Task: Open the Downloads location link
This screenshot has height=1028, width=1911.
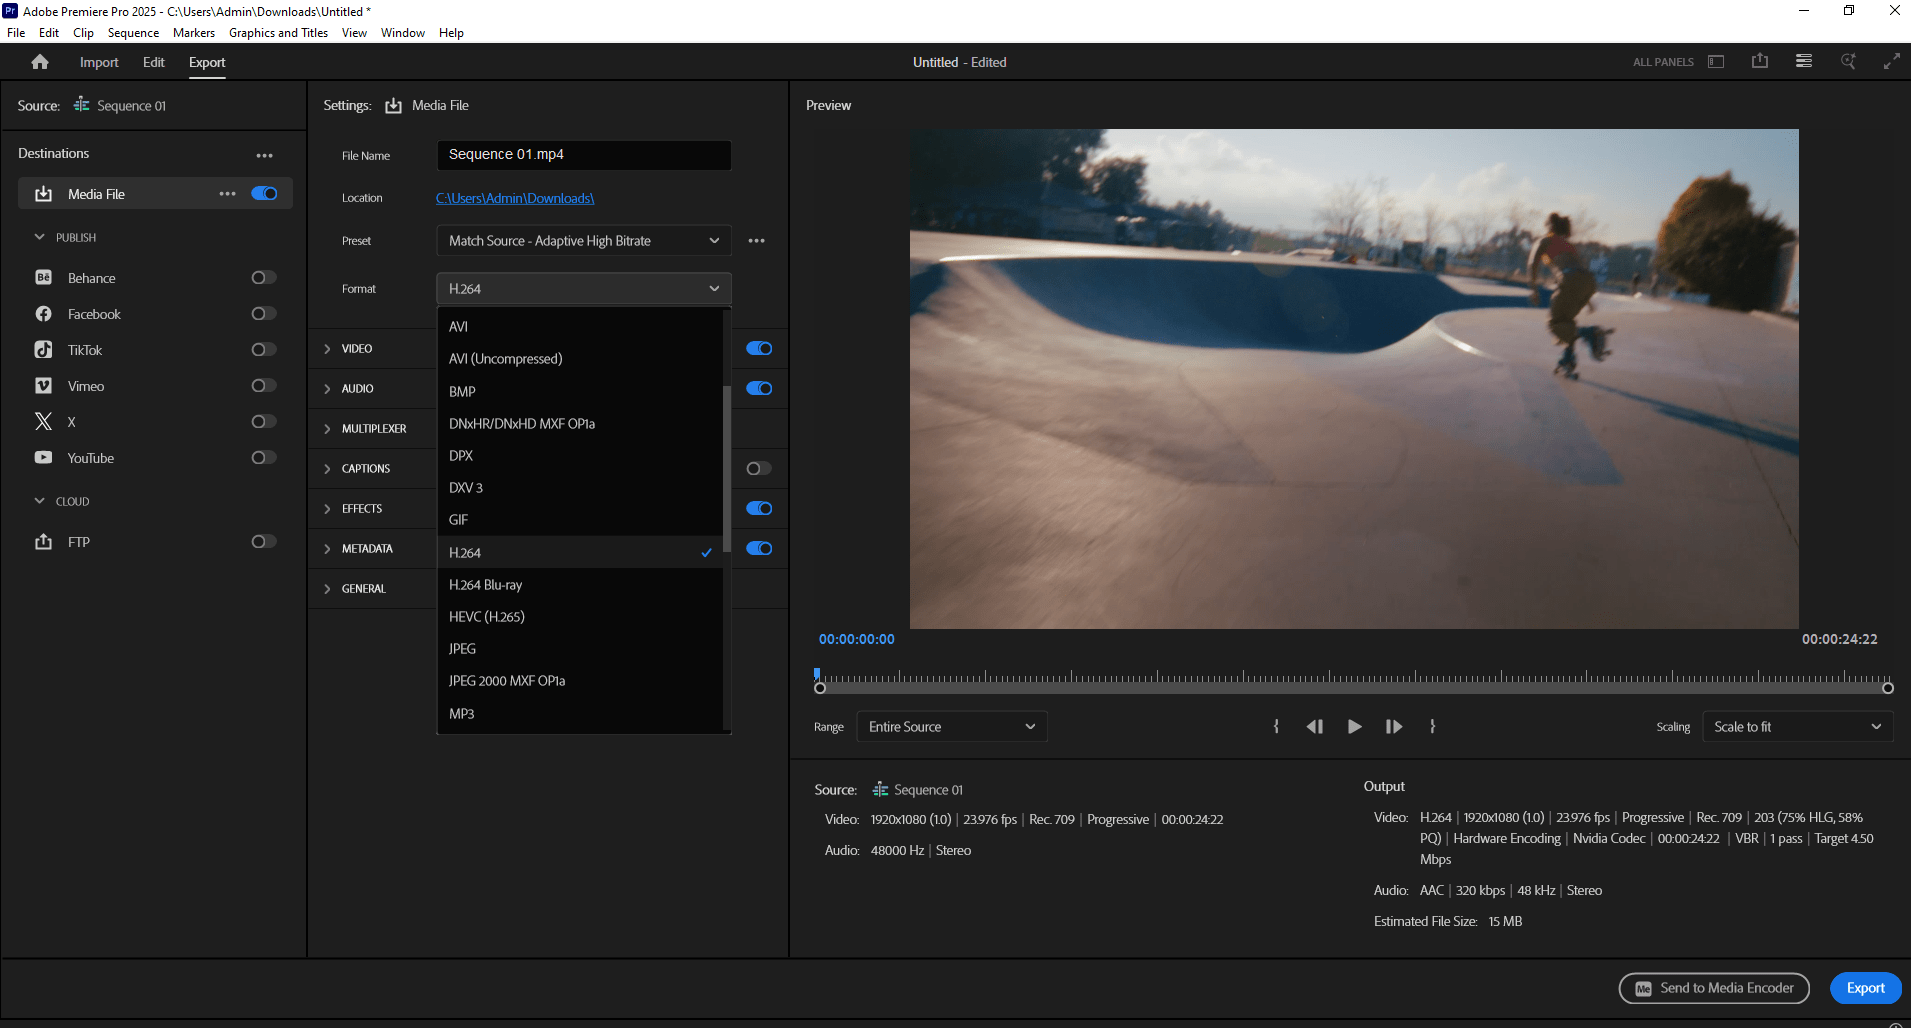Action: coord(515,198)
